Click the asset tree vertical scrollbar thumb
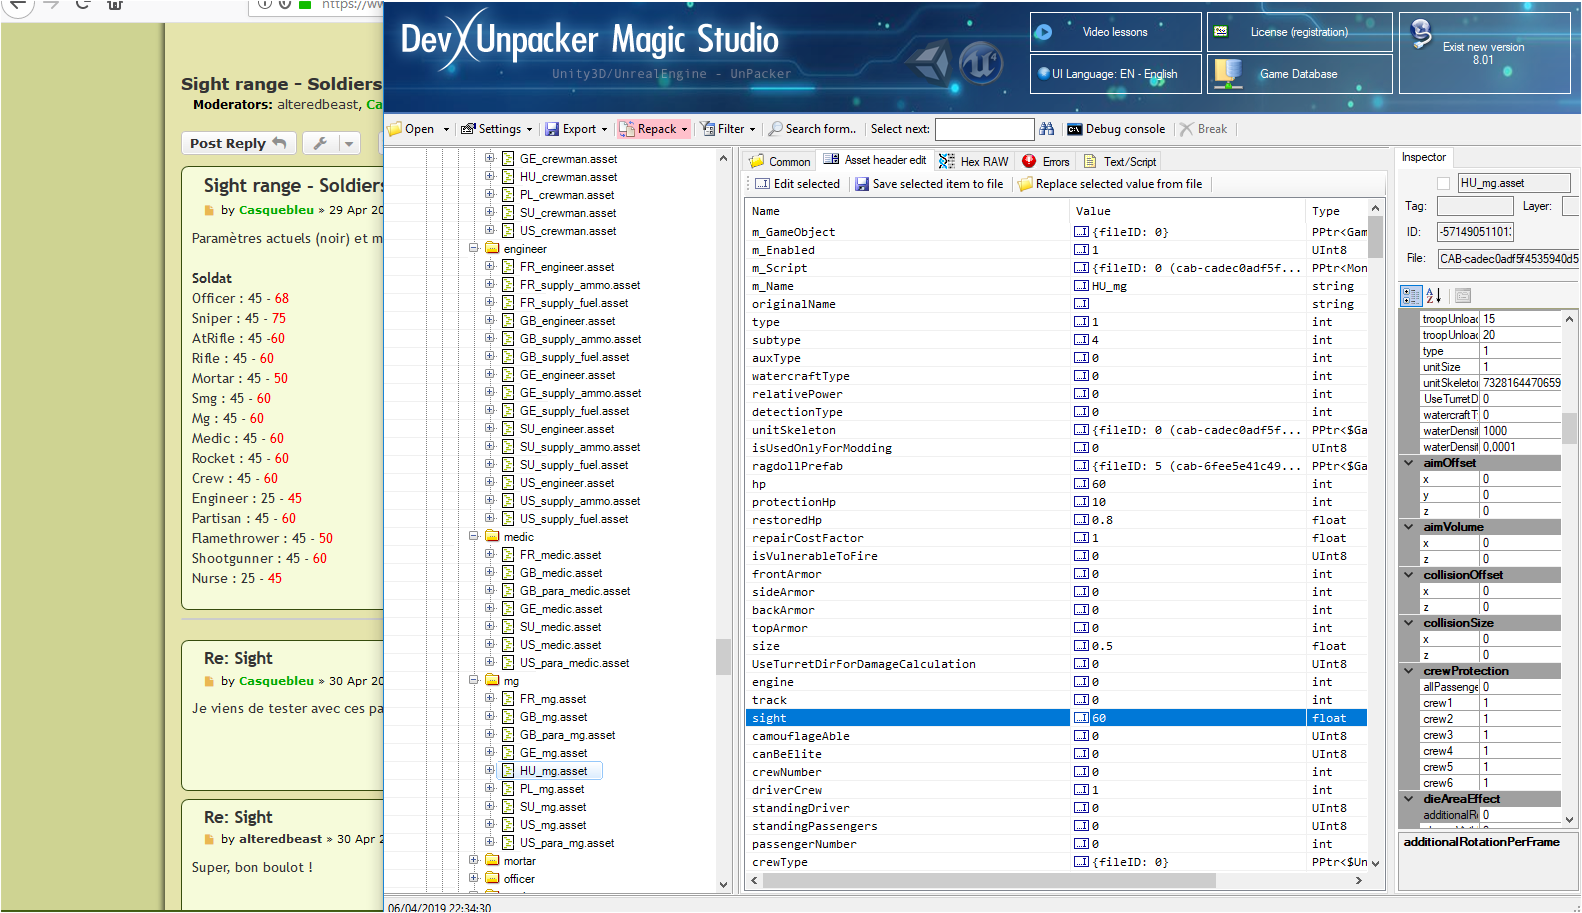Screen dimensions: 1582x913 pyautogui.click(x=723, y=657)
